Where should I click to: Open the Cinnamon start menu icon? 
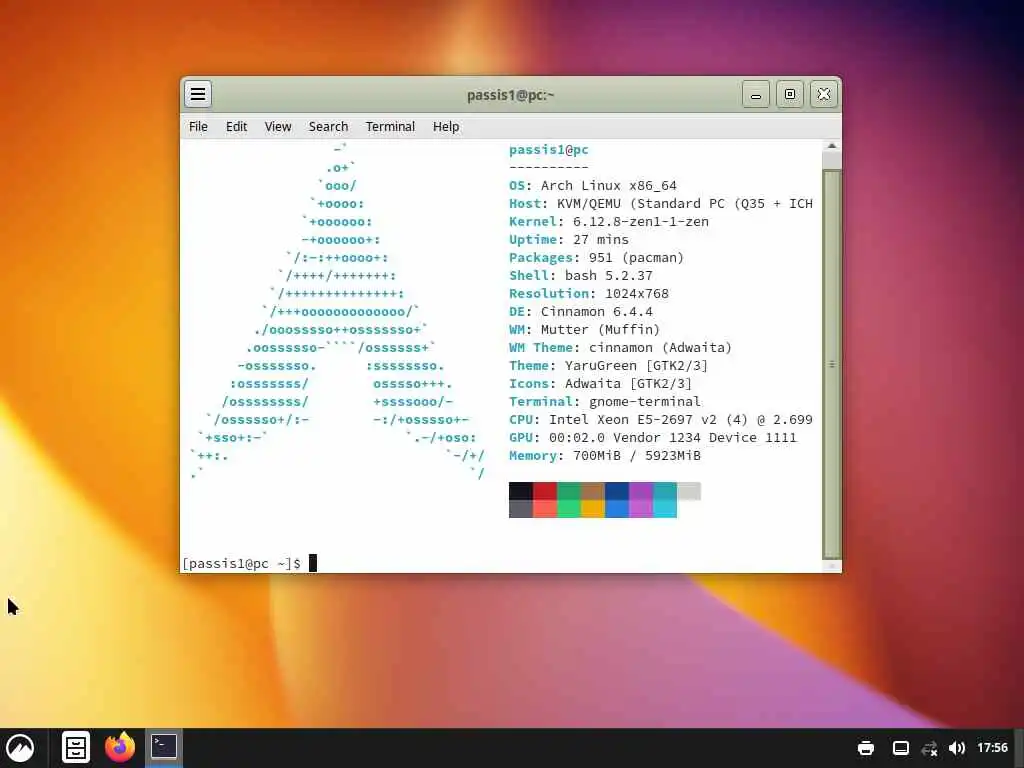click(20, 748)
